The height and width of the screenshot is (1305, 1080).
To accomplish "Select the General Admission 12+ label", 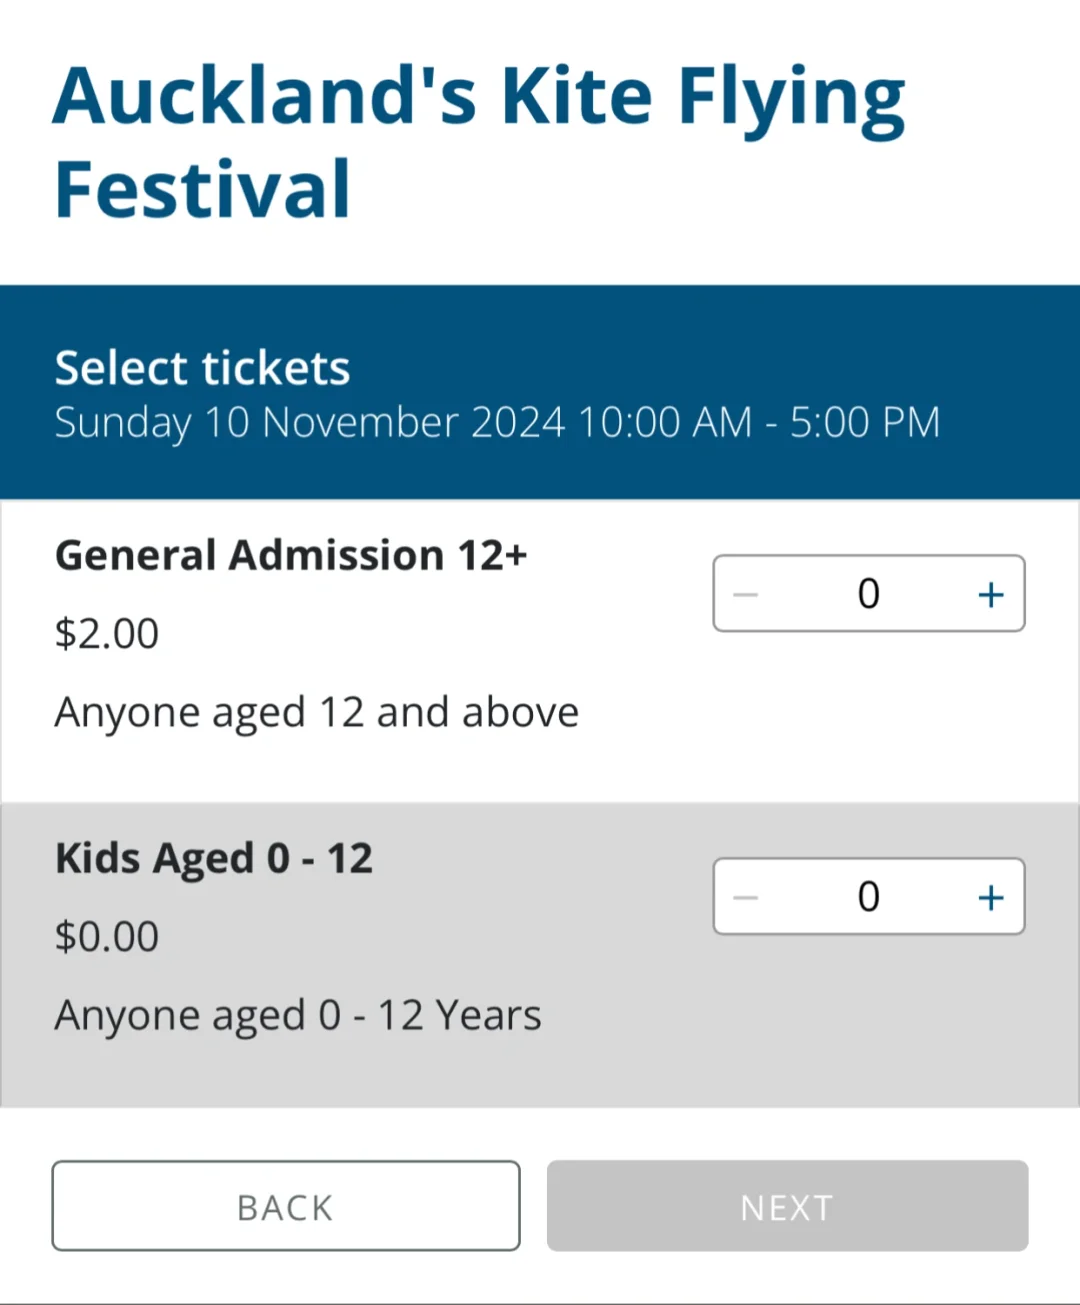I will tap(291, 555).
